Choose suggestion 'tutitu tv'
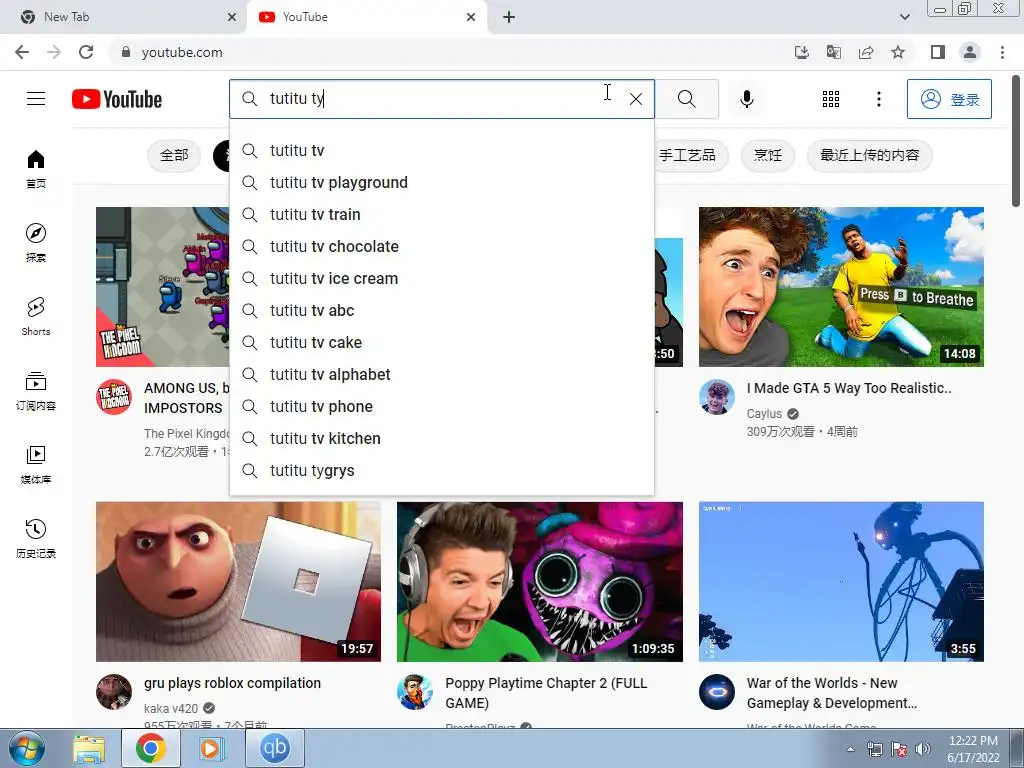 click(441, 150)
